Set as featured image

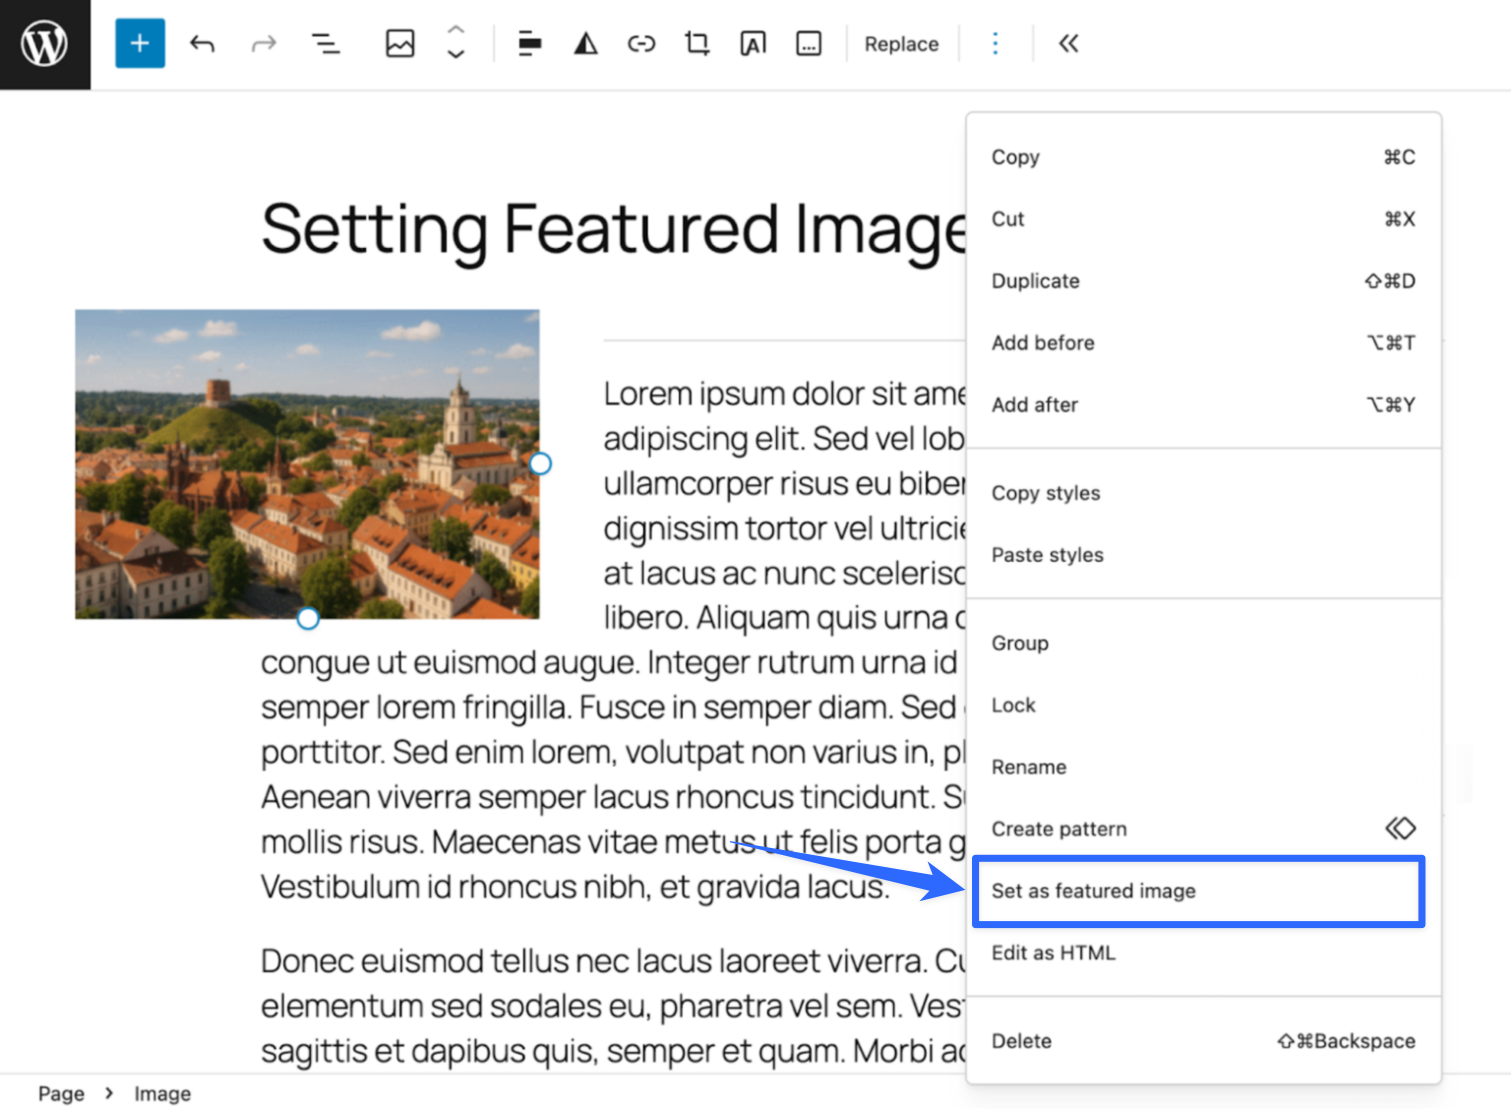click(x=1198, y=891)
